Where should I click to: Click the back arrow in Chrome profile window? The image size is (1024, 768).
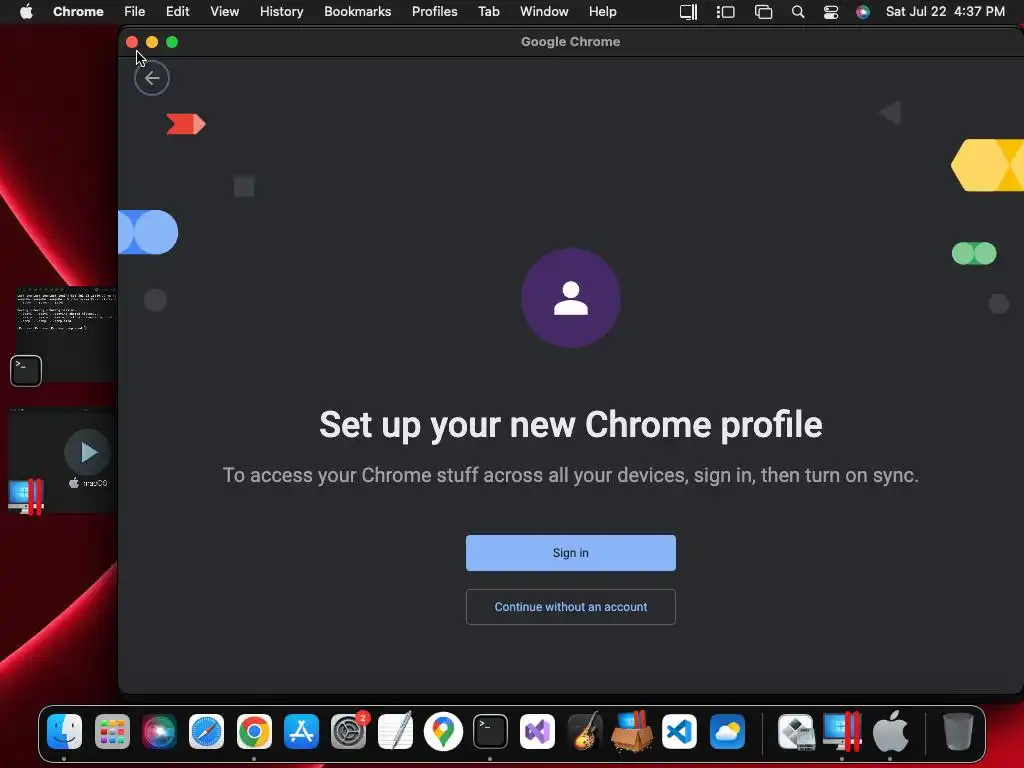[152, 78]
